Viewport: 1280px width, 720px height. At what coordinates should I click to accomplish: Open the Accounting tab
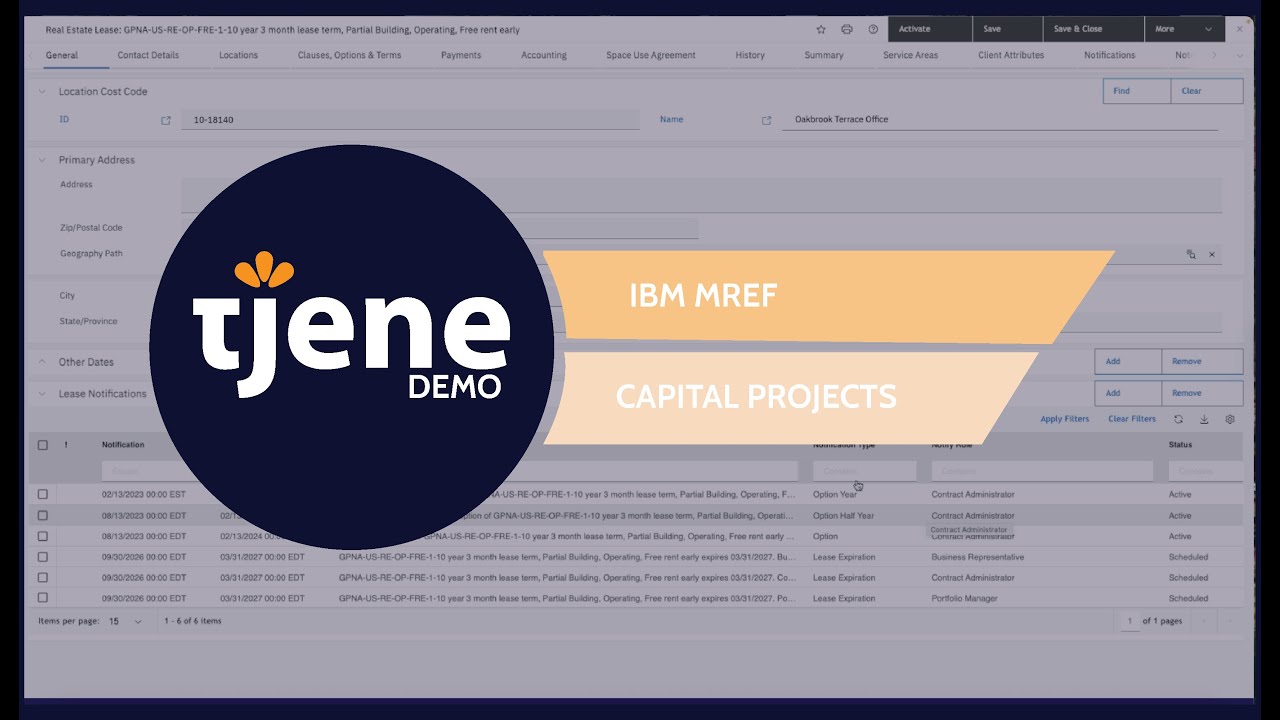pos(544,55)
